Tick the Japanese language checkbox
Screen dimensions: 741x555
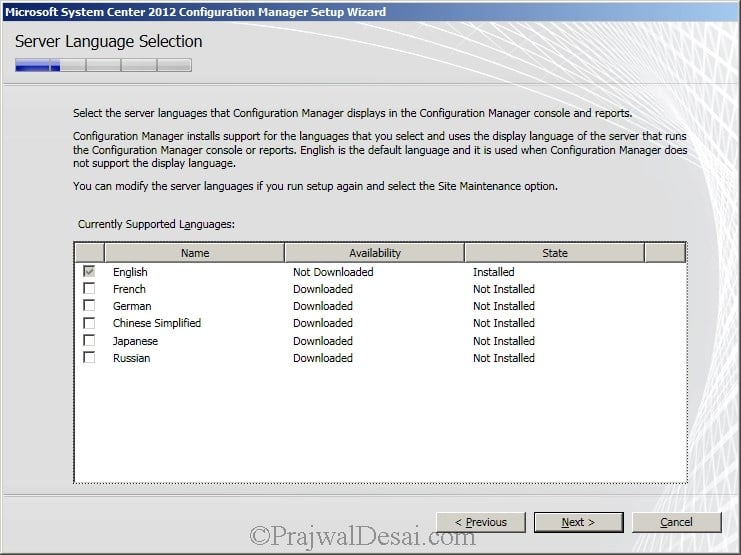89,340
